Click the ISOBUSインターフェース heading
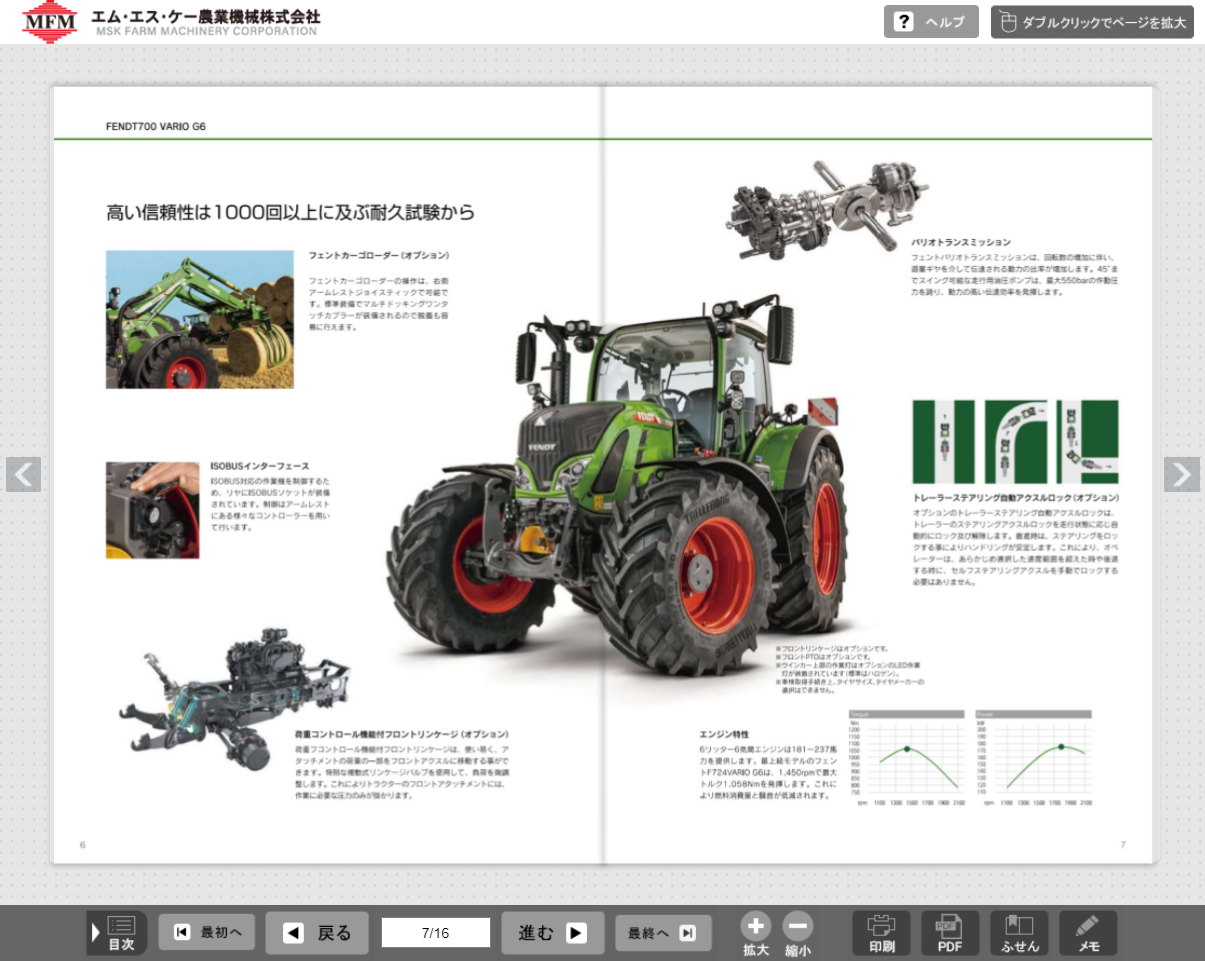This screenshot has height=961, width=1205. tap(260, 466)
